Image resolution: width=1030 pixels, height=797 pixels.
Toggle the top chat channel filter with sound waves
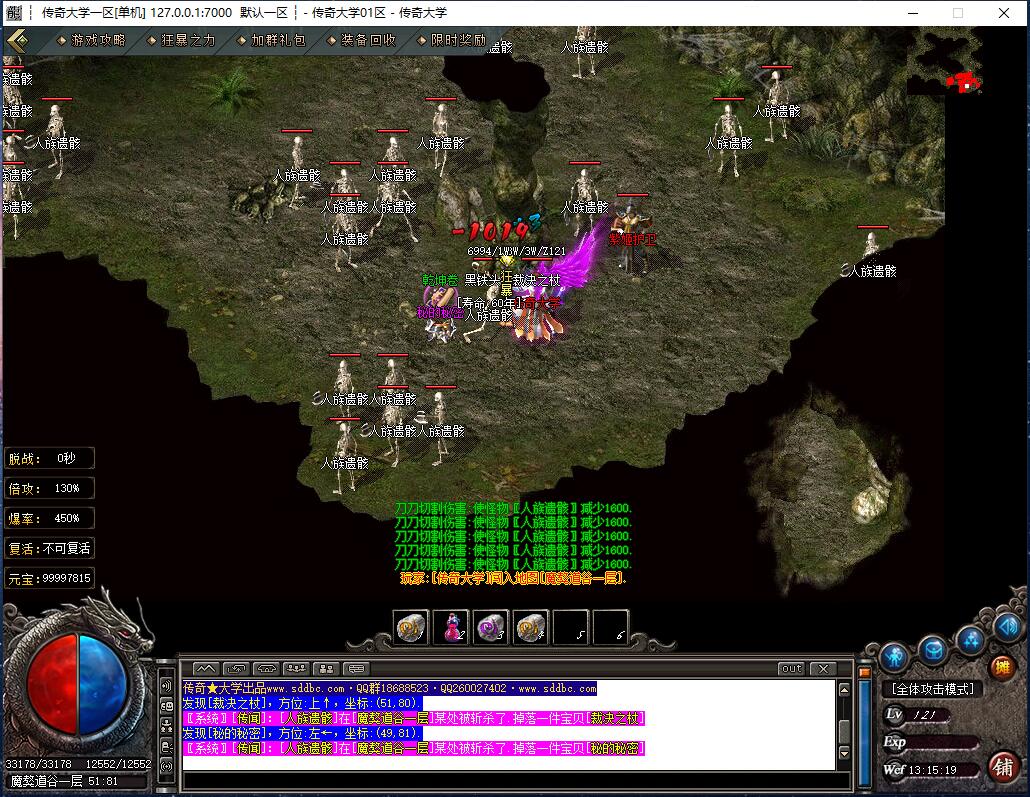pos(167,687)
